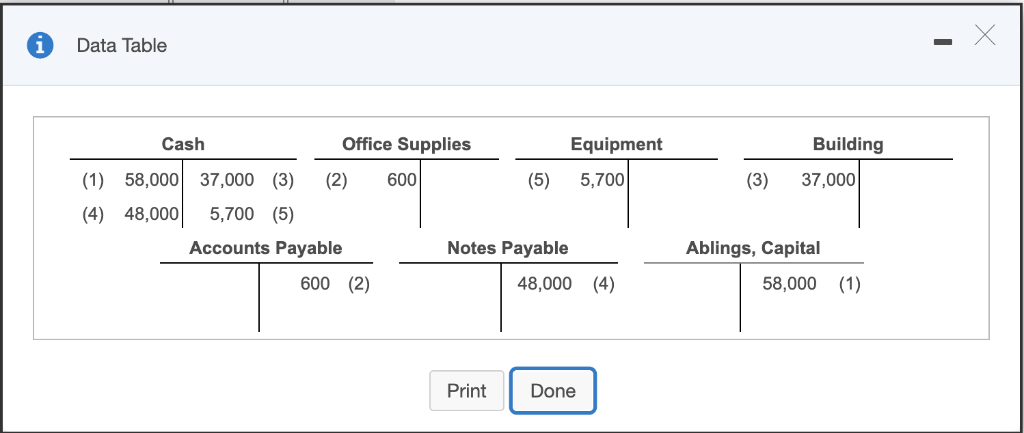
Task: Click the Print button
Action: [x=466, y=391]
